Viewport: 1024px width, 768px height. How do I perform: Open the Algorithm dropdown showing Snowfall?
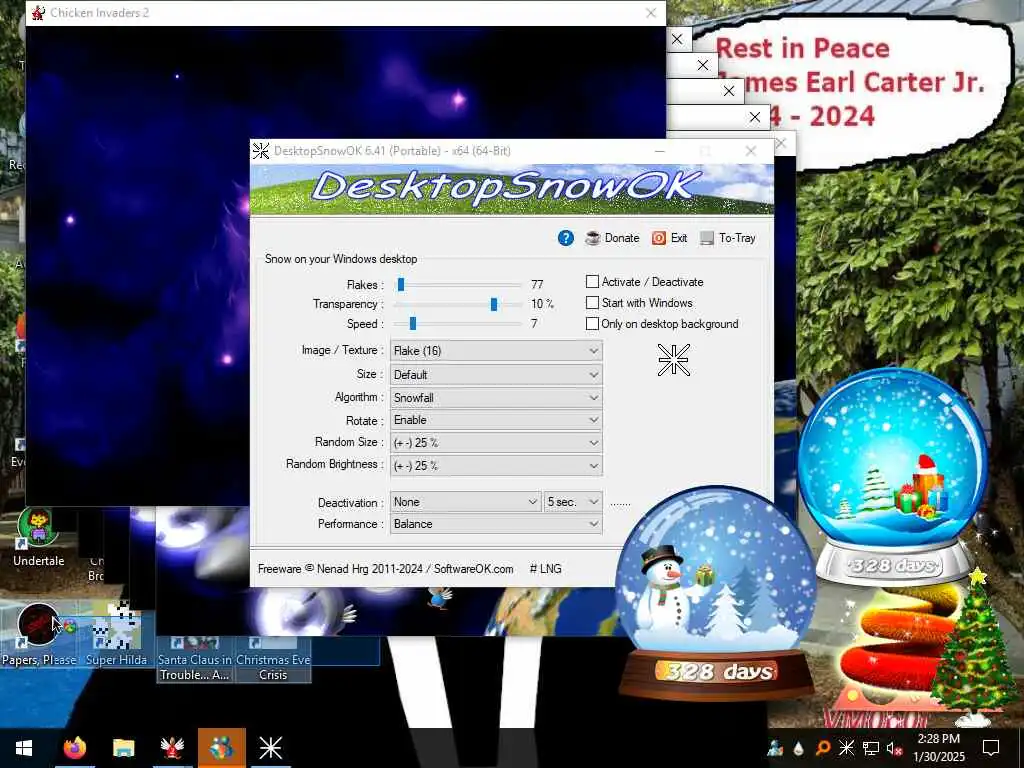pyautogui.click(x=496, y=398)
